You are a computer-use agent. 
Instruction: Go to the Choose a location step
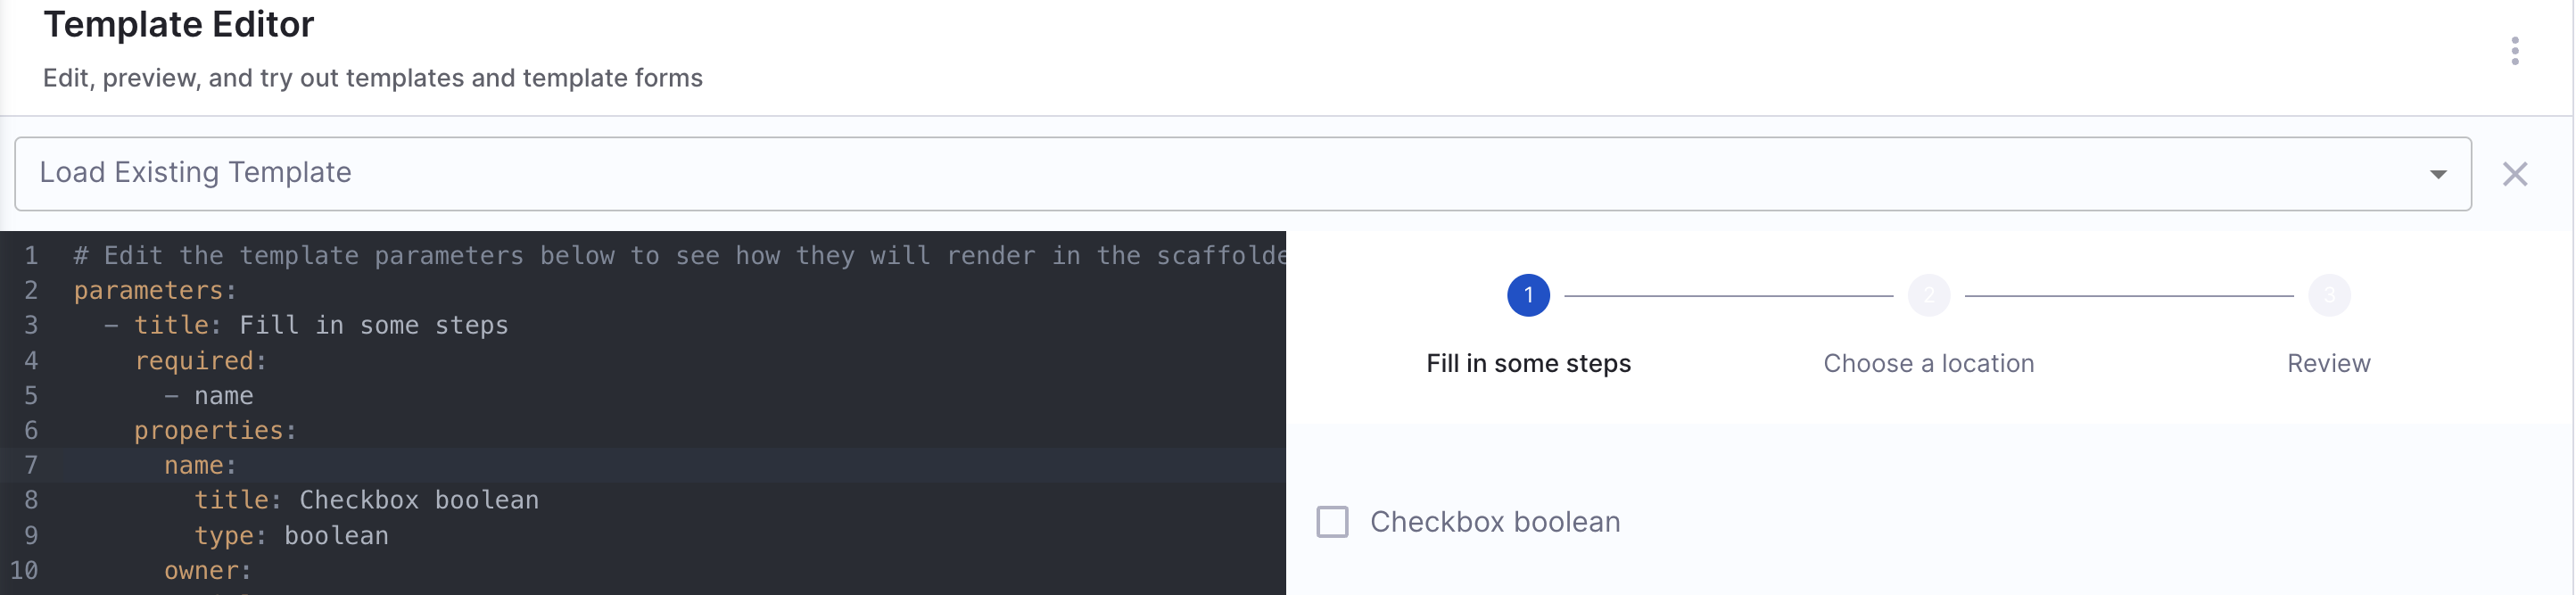coord(1928,364)
